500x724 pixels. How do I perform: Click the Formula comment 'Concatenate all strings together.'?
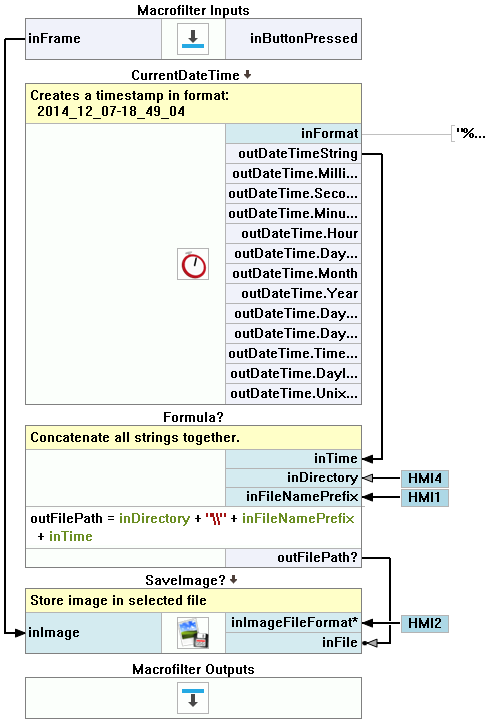click(135, 437)
